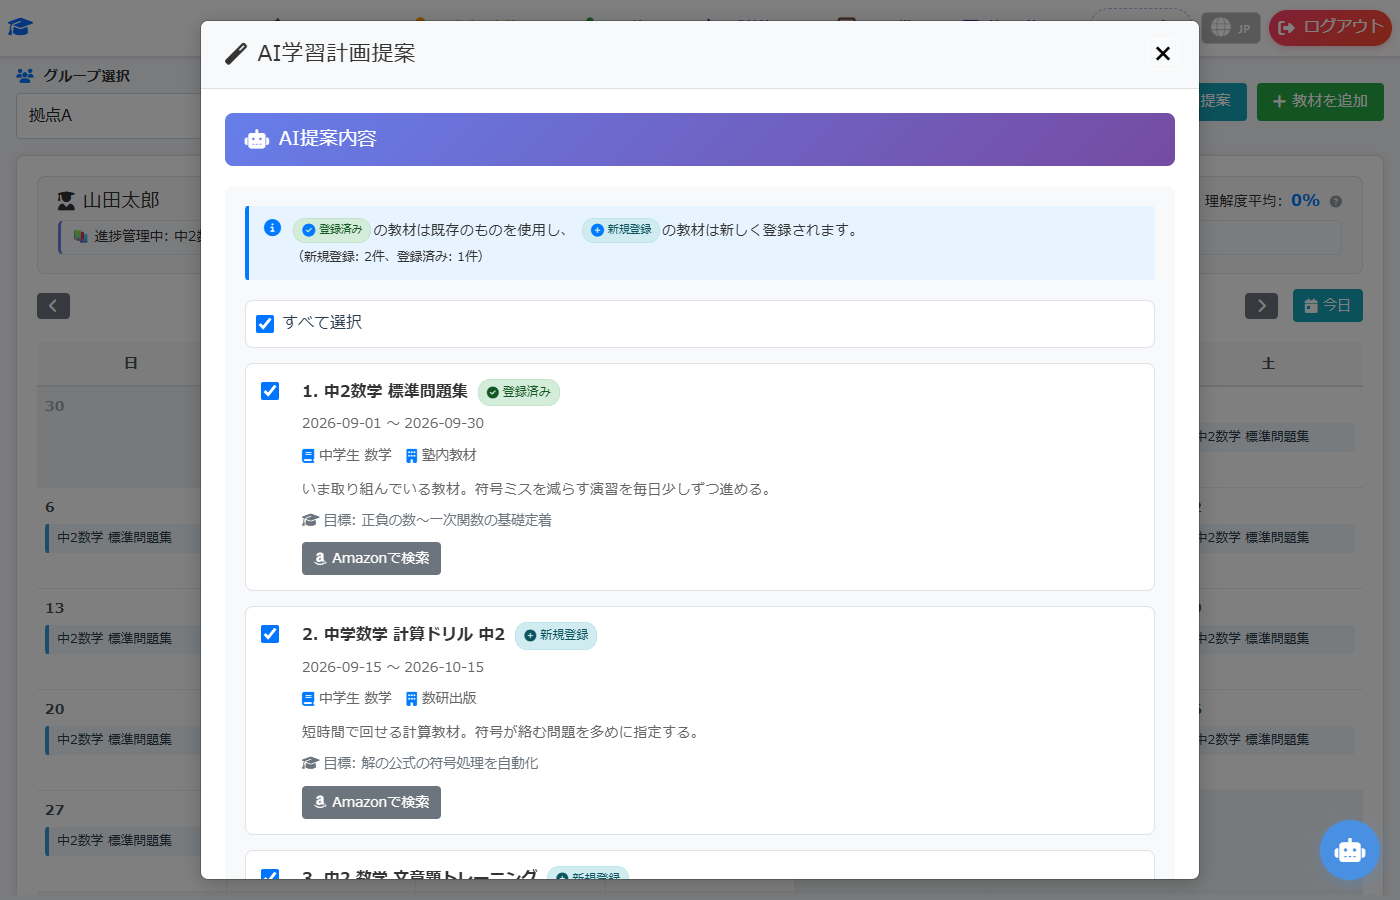Click the 山田太郎 student name

click(121, 201)
